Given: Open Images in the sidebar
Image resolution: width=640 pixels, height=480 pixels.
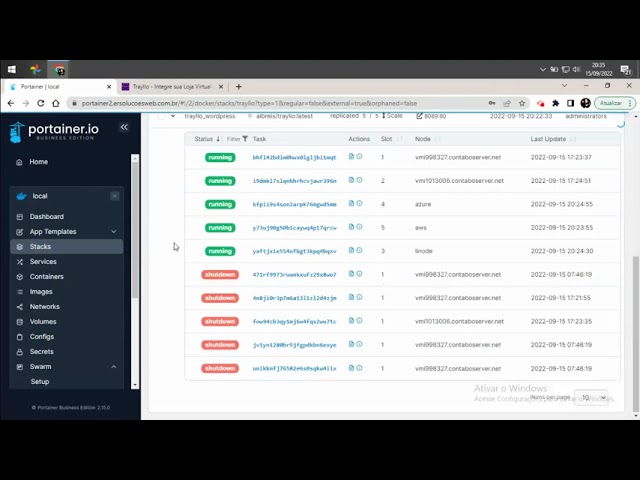Looking at the screenshot, I should [41, 292].
